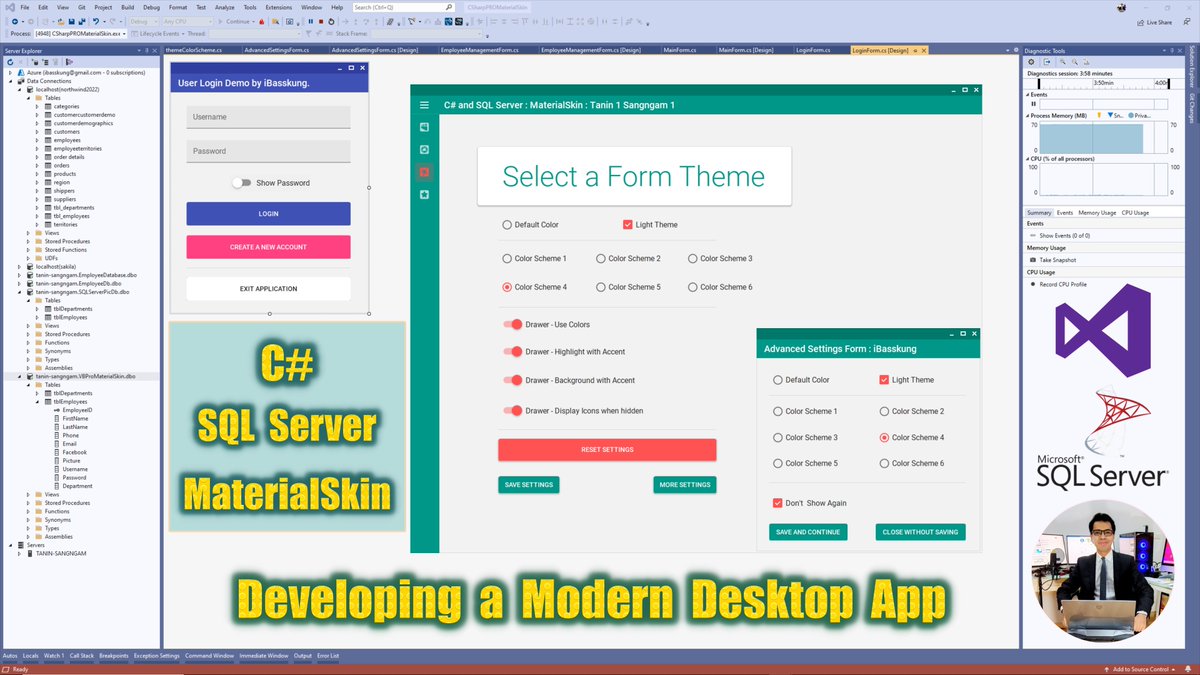Click the MORE SETTINGS button
Viewport: 1200px width, 675px height.
click(x=685, y=485)
